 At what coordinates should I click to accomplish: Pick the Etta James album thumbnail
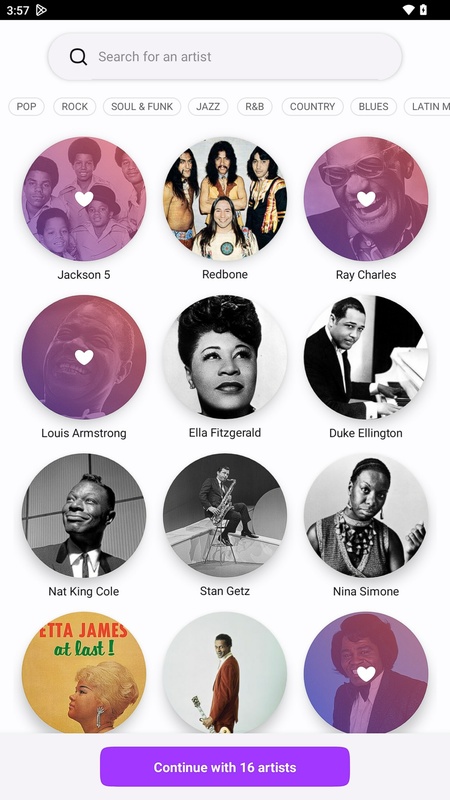tap(84, 672)
